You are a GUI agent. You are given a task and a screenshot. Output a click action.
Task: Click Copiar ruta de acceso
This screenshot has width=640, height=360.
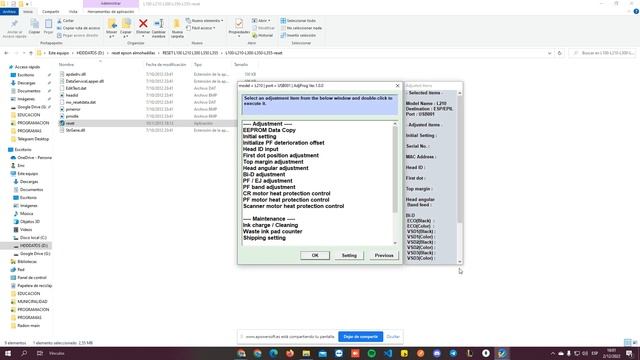point(78,28)
